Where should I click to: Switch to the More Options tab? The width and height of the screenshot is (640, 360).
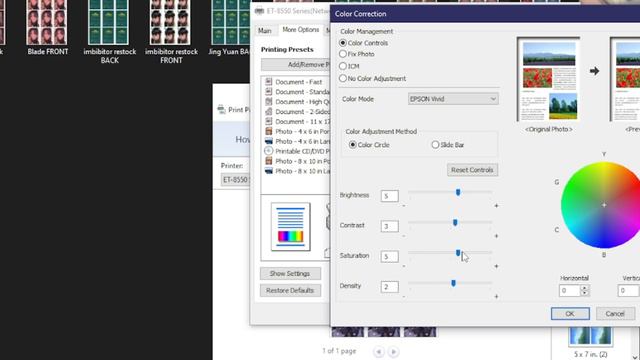pyautogui.click(x=301, y=30)
